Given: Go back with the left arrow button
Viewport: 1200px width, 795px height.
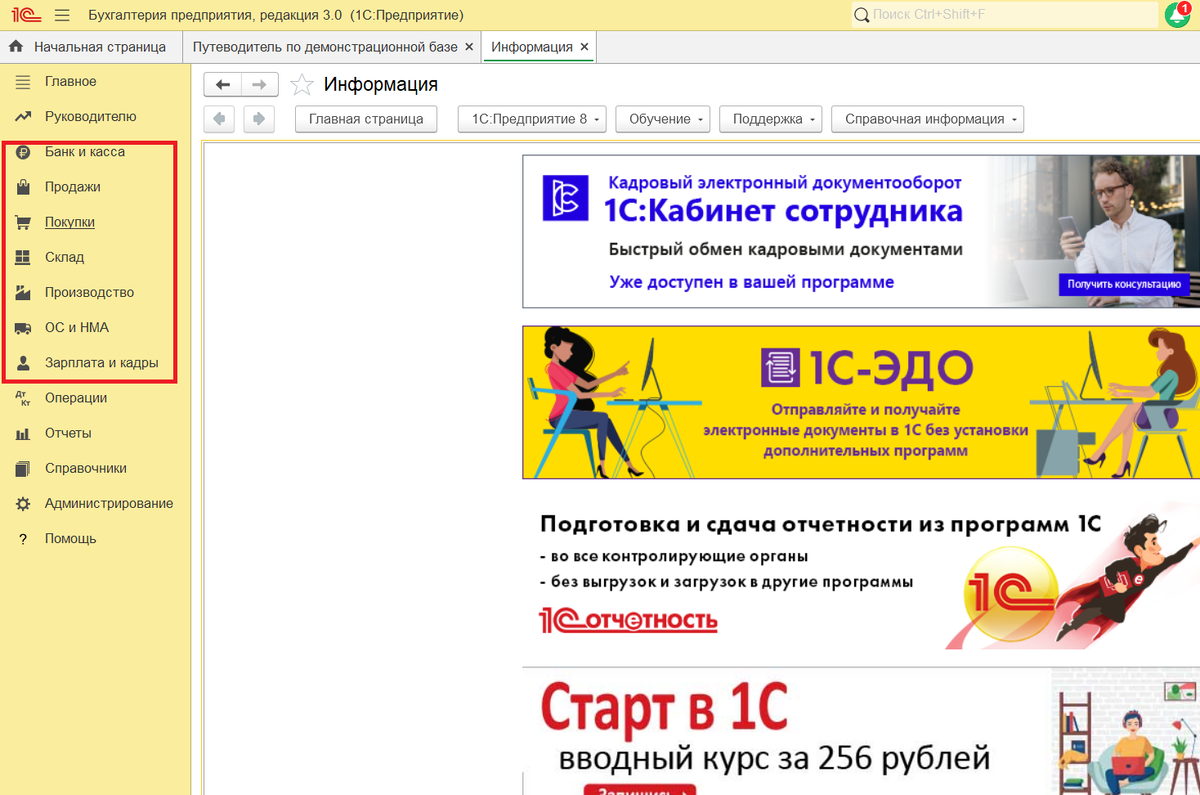Looking at the screenshot, I should pos(222,85).
